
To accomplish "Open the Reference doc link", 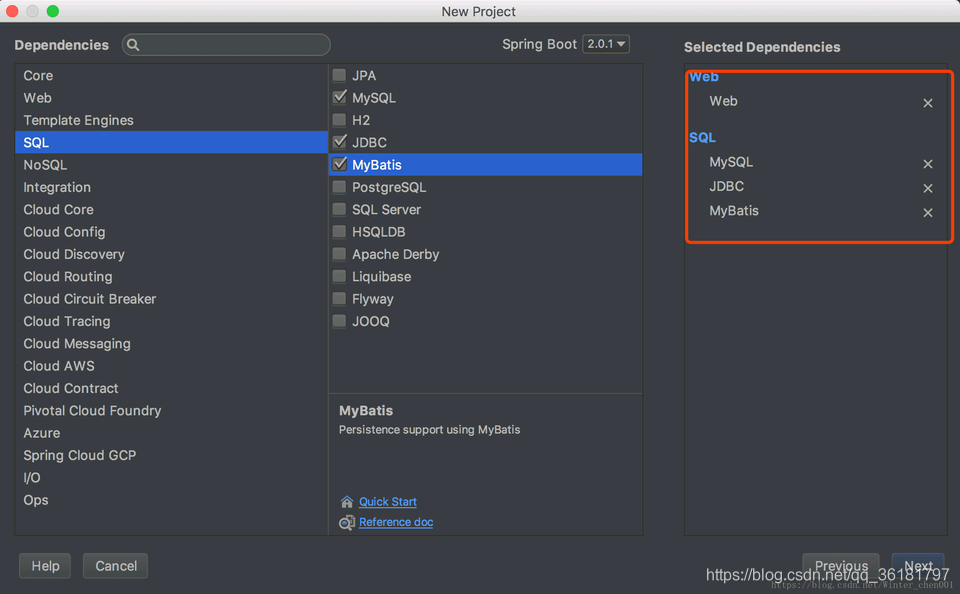I will pyautogui.click(x=396, y=522).
